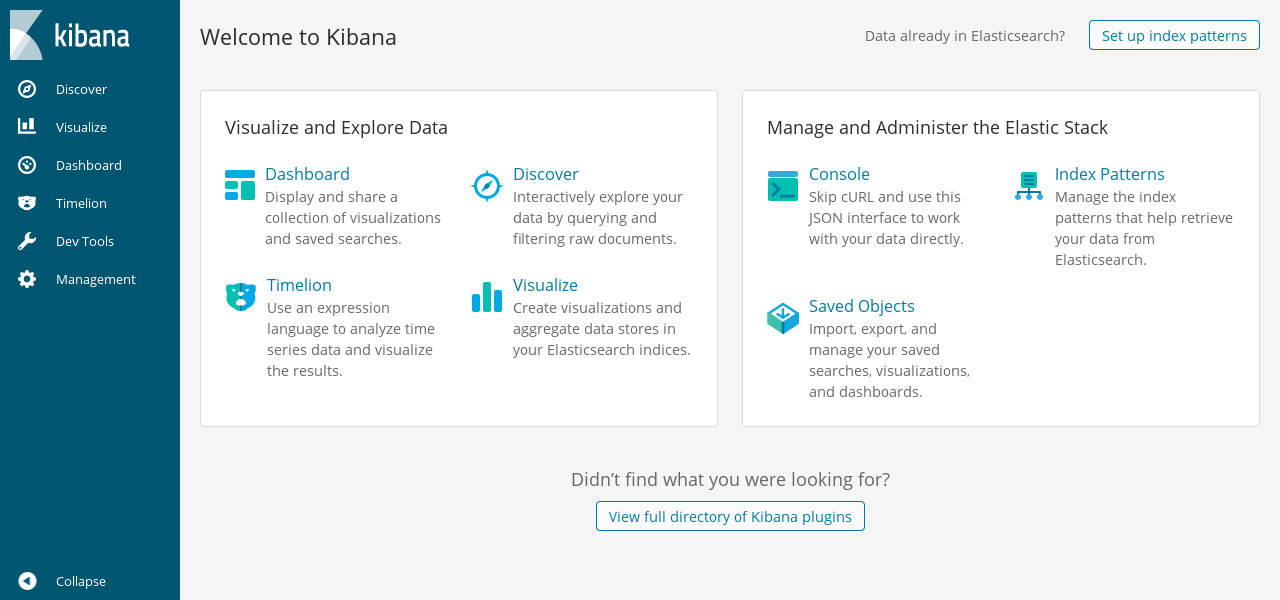Open Management in the sidebar
1280x600 pixels.
tap(96, 279)
